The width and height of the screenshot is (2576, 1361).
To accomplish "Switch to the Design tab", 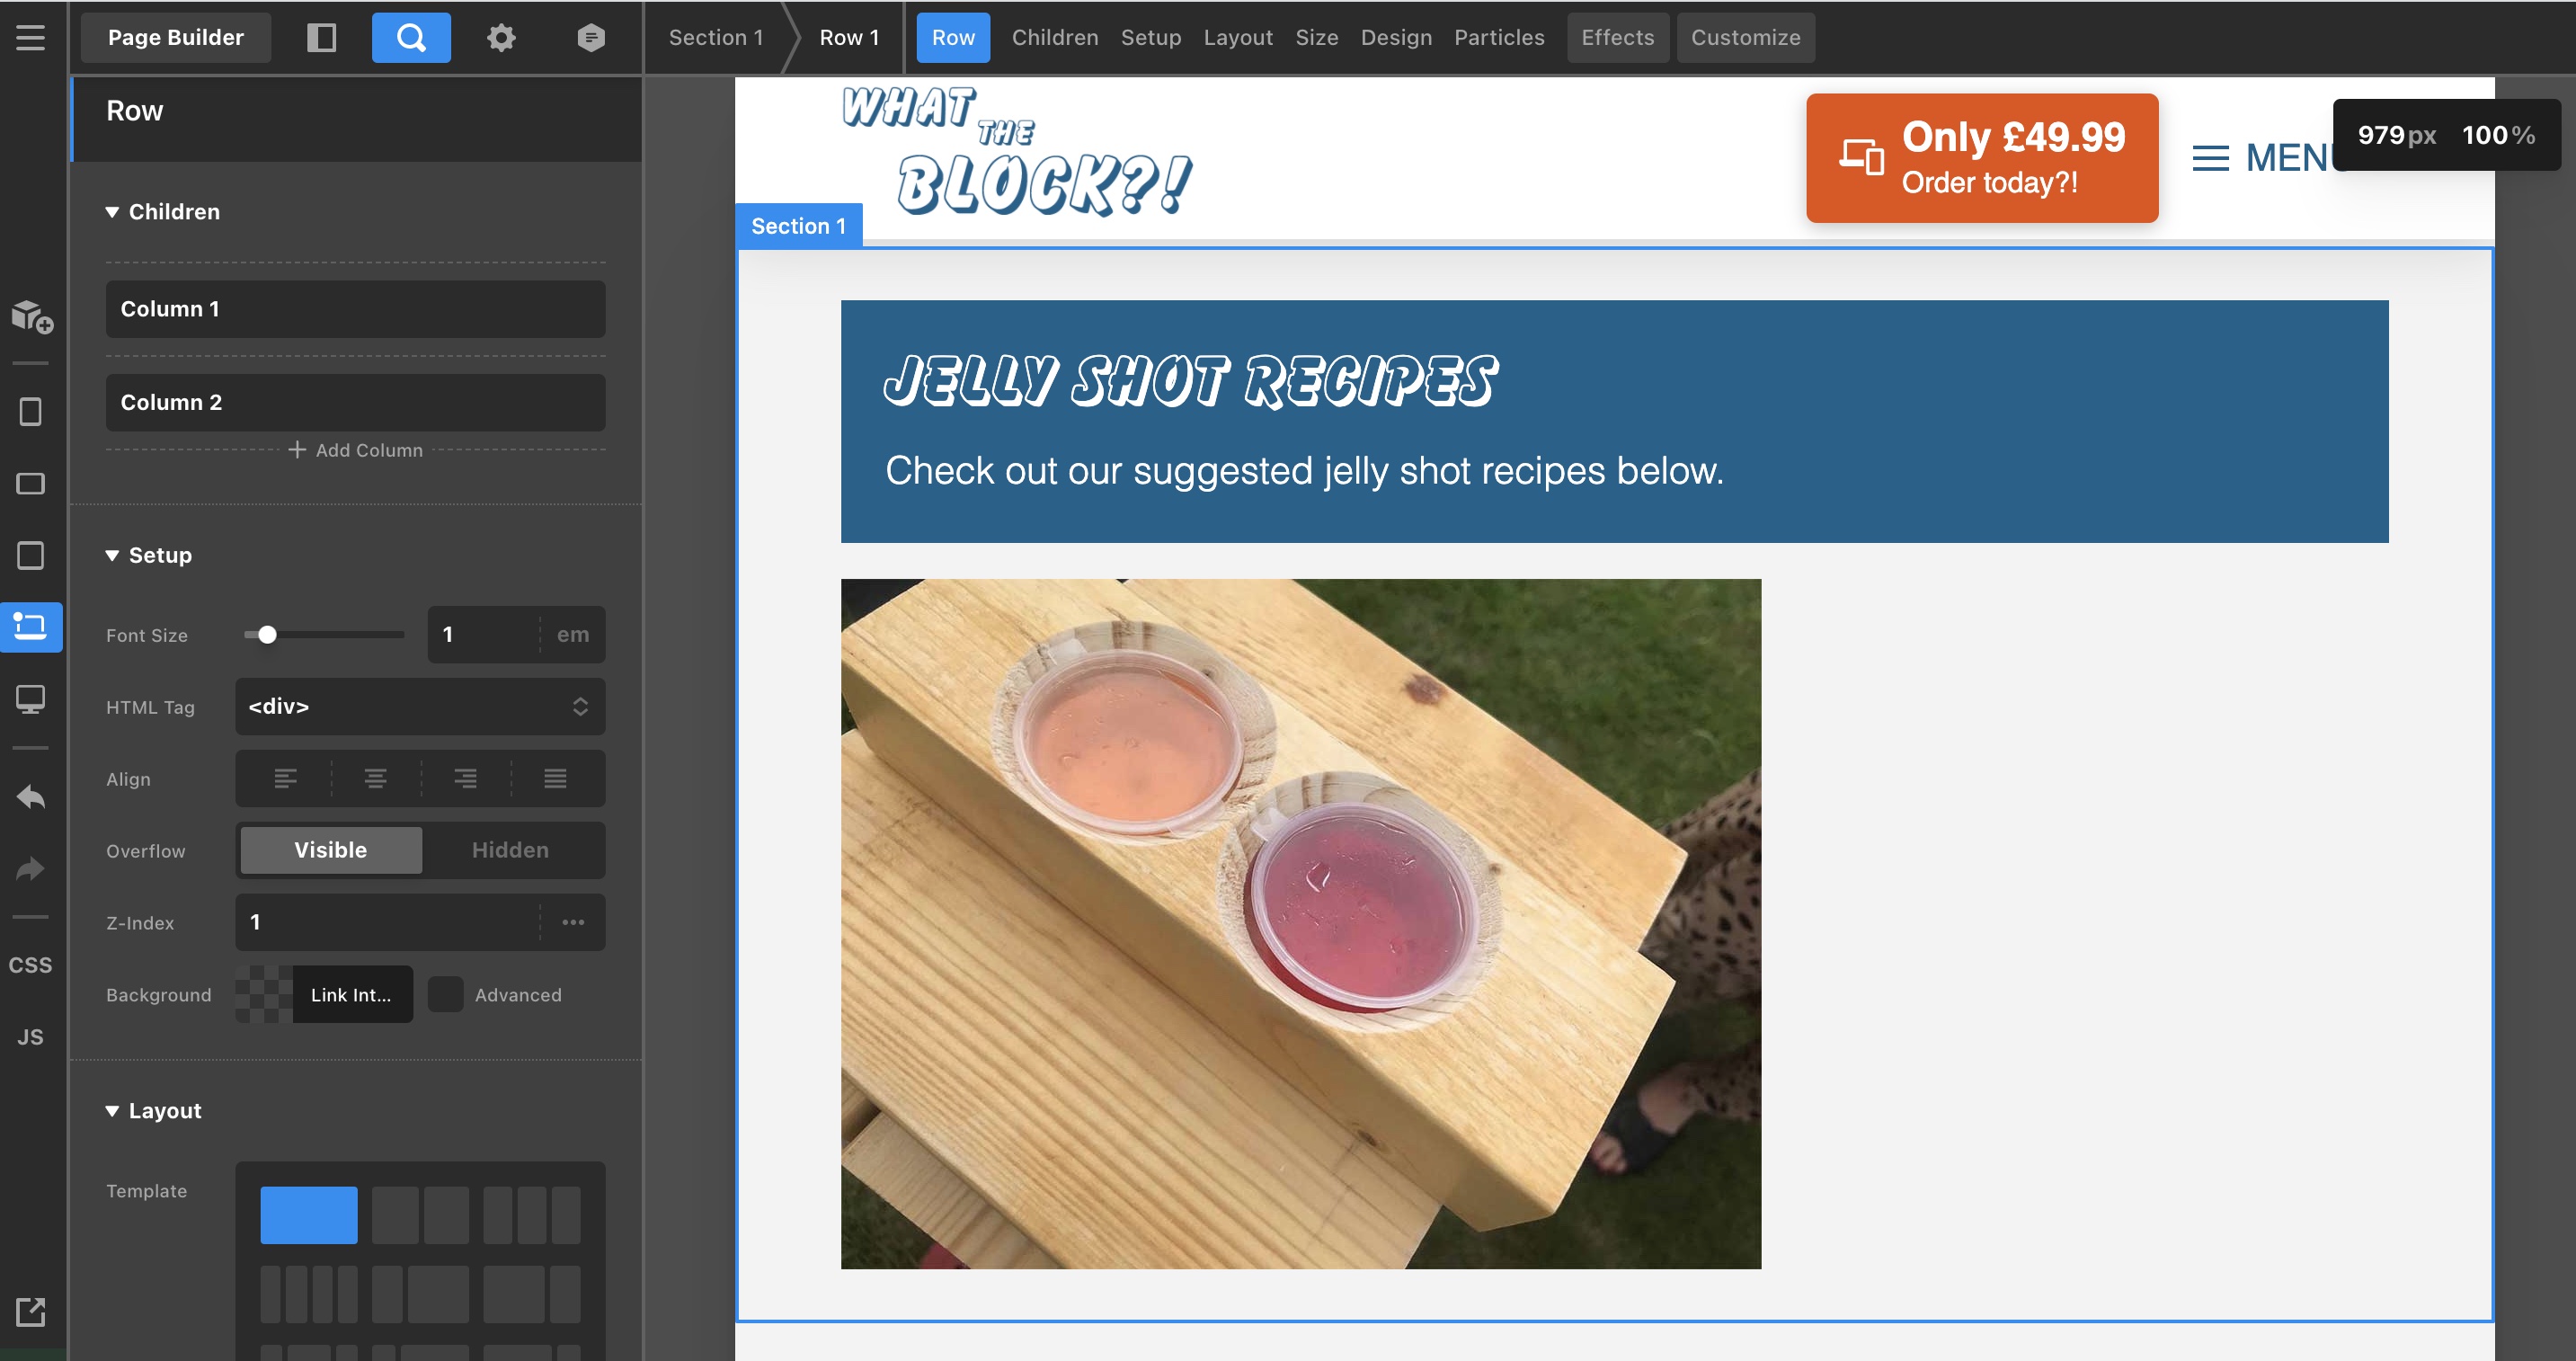I will click(x=1396, y=37).
